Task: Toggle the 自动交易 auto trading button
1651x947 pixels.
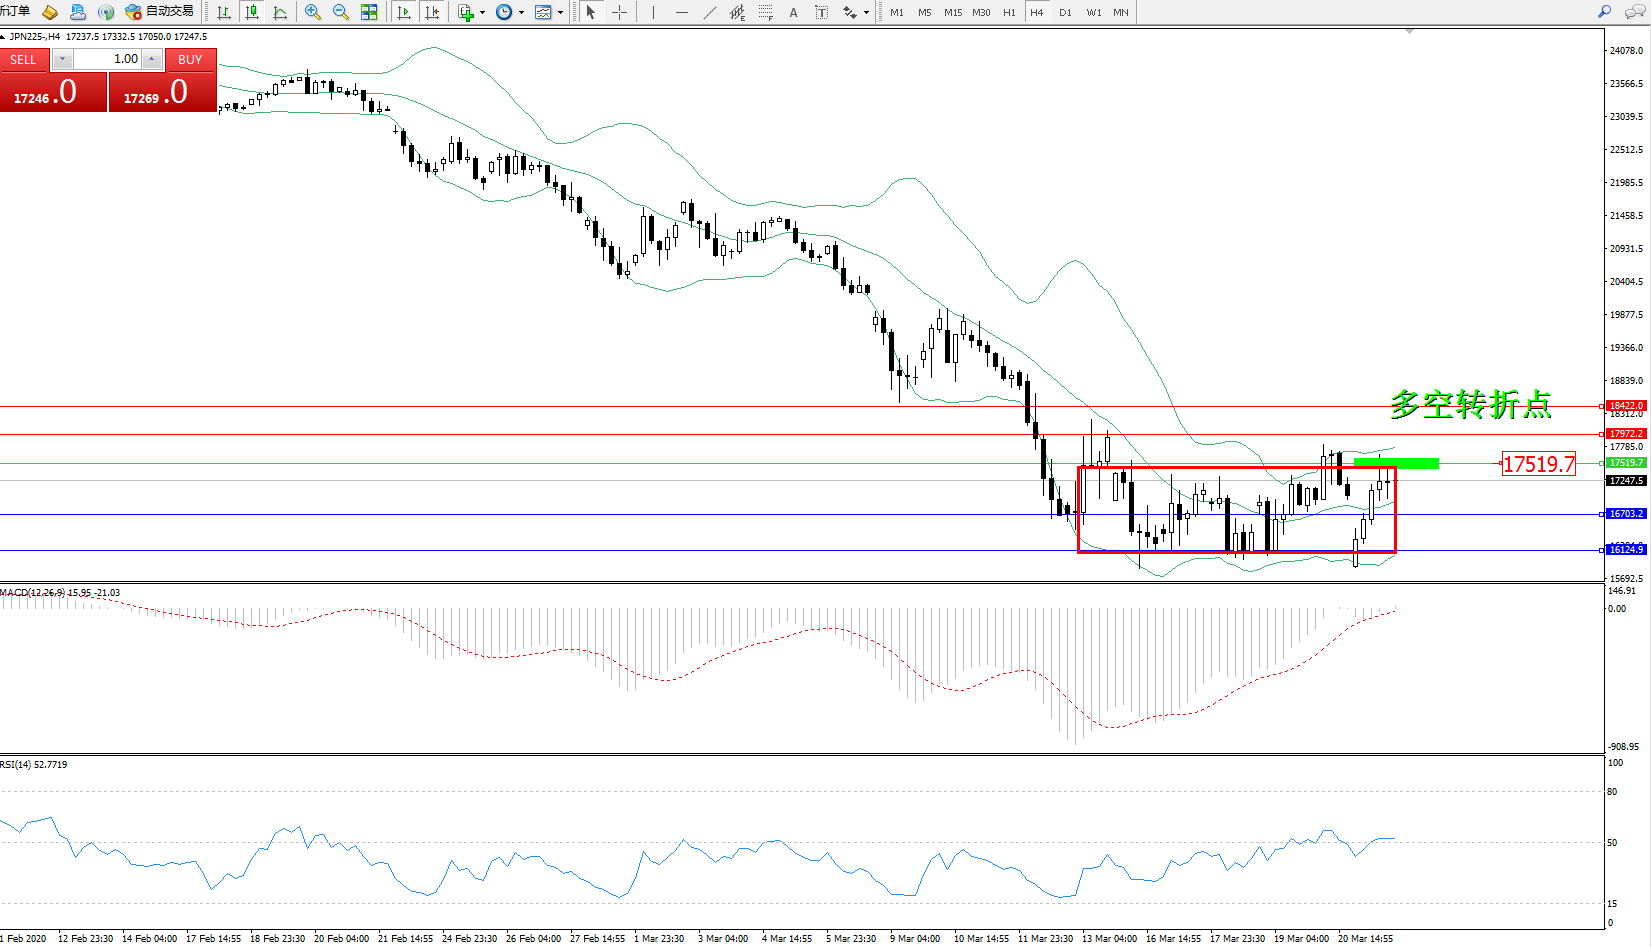Action: (160, 12)
